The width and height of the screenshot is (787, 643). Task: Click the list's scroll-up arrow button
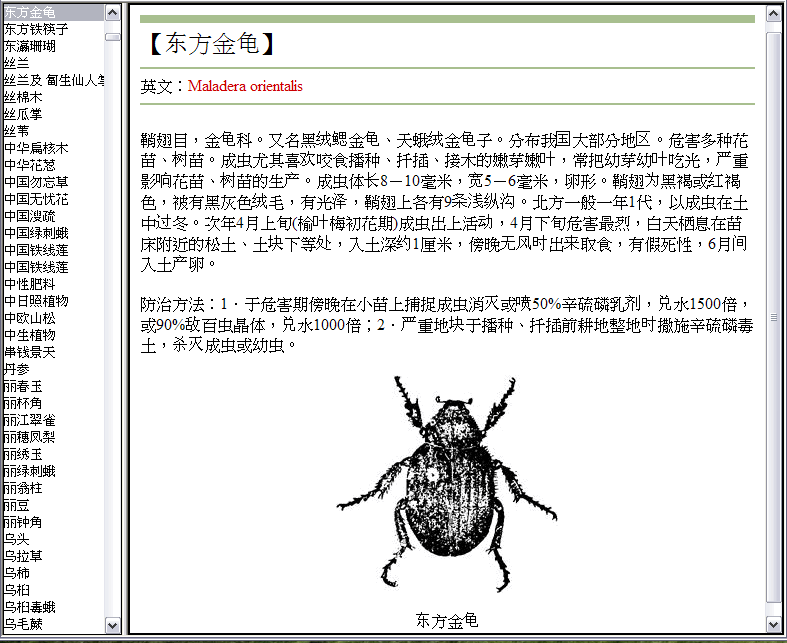pyautogui.click(x=112, y=13)
